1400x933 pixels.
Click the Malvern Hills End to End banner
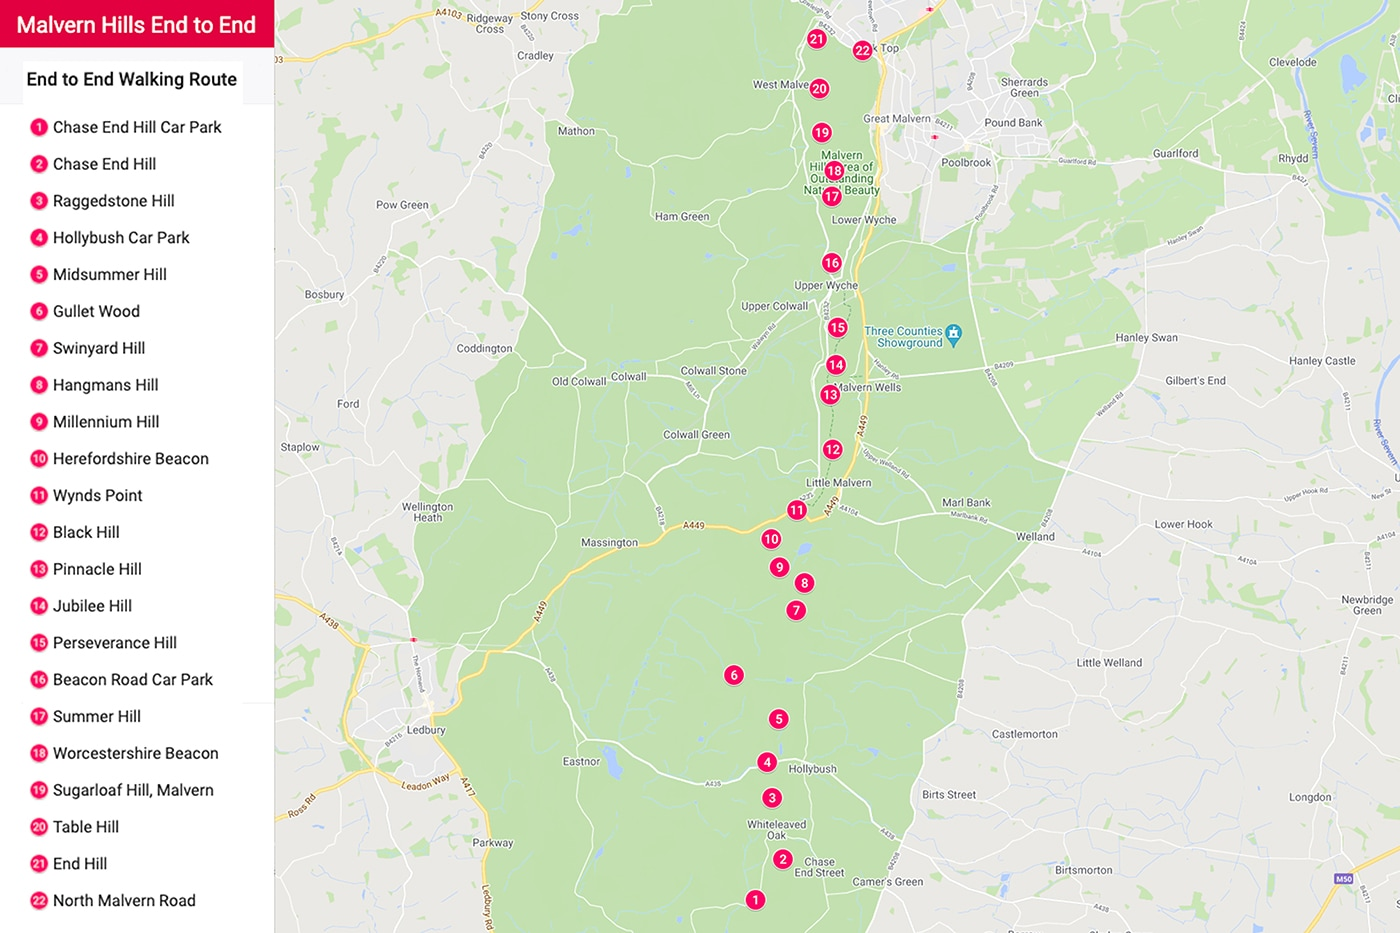click(x=137, y=24)
